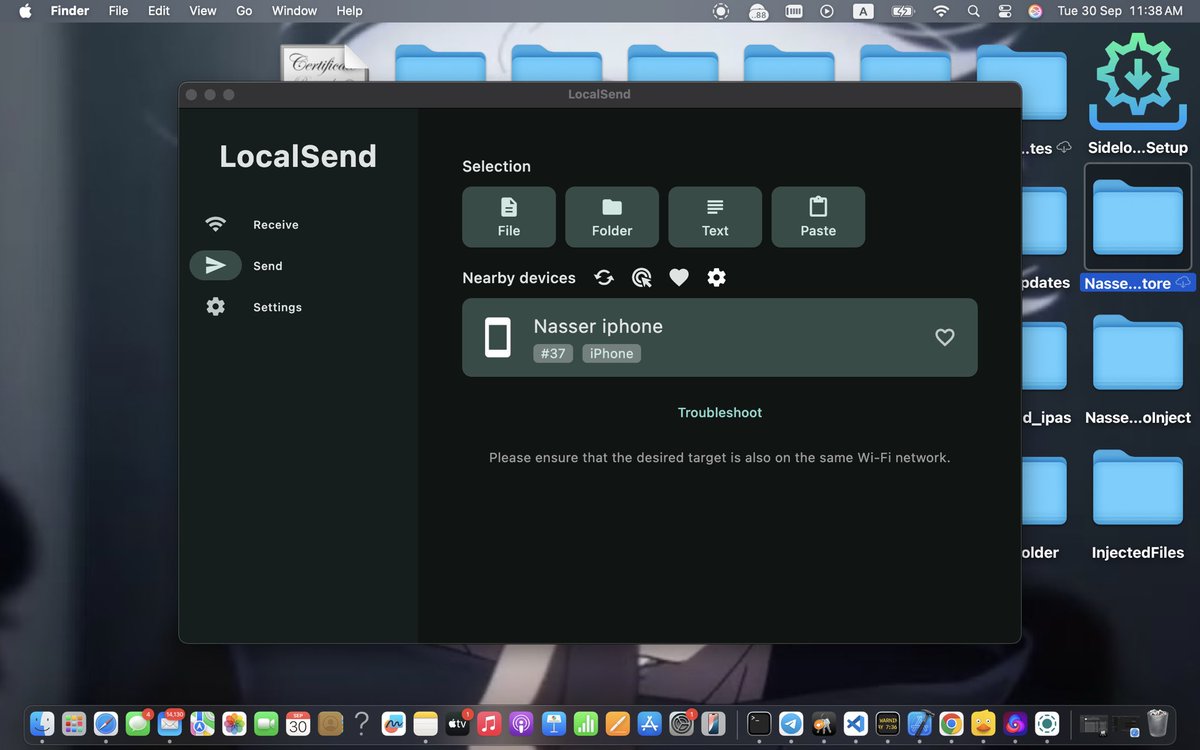Choose Text as selection type

coord(715,217)
